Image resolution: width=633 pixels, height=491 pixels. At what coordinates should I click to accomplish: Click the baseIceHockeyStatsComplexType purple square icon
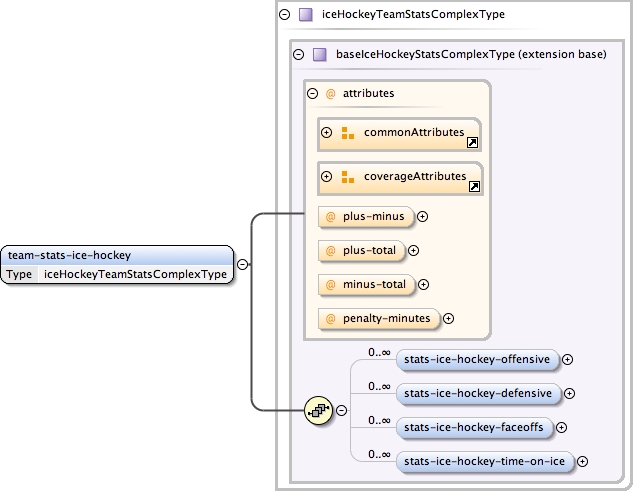tap(319, 54)
